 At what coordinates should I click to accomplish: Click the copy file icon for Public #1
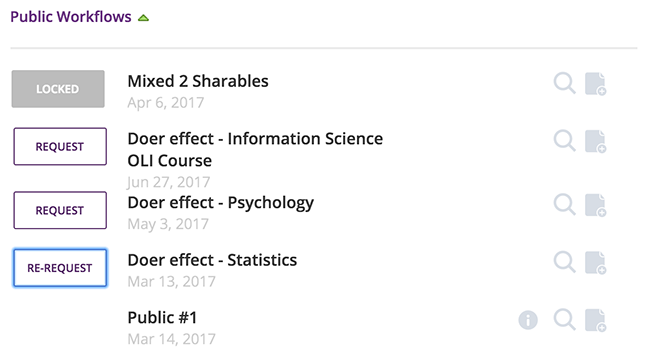[x=596, y=320]
